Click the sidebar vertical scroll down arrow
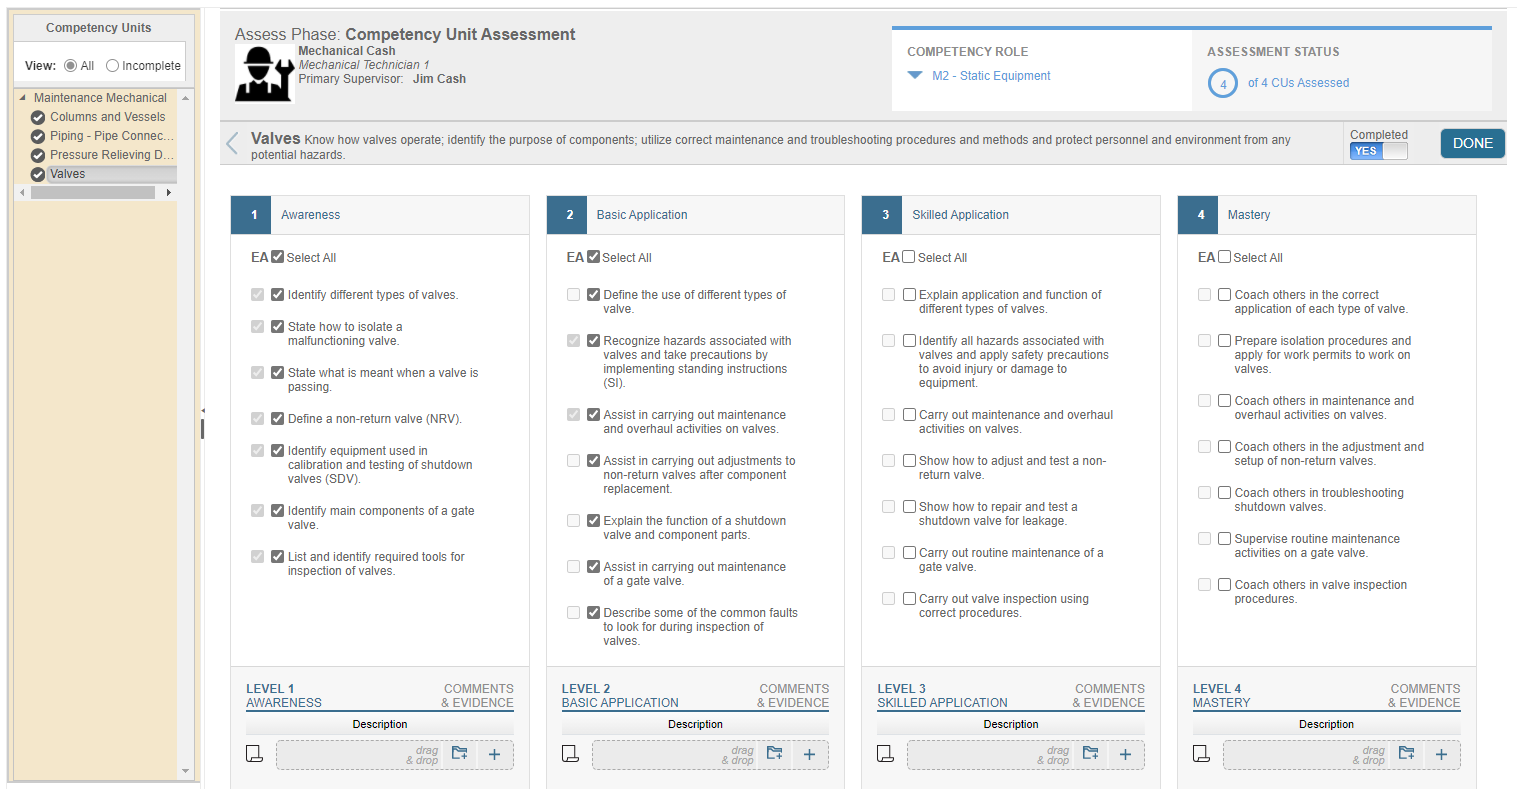 (185, 771)
